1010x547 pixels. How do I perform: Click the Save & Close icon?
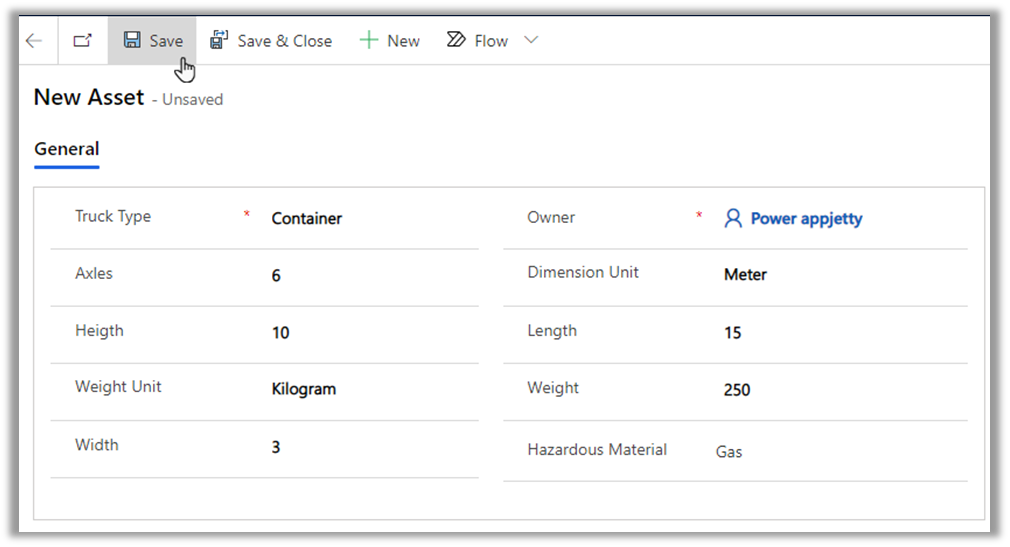[x=219, y=40]
